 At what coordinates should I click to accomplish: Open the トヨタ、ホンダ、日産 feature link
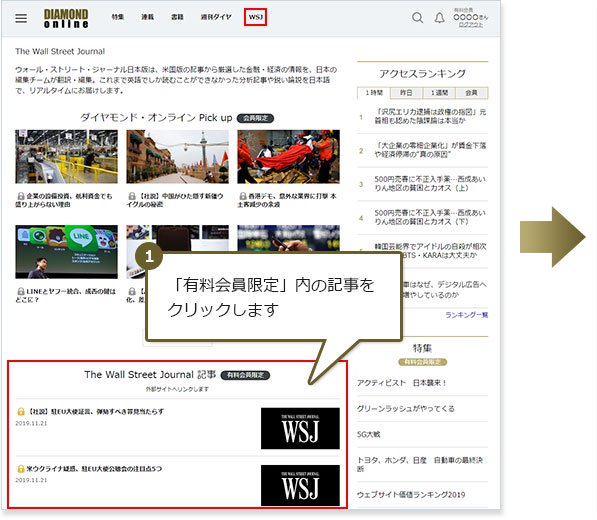(x=420, y=464)
